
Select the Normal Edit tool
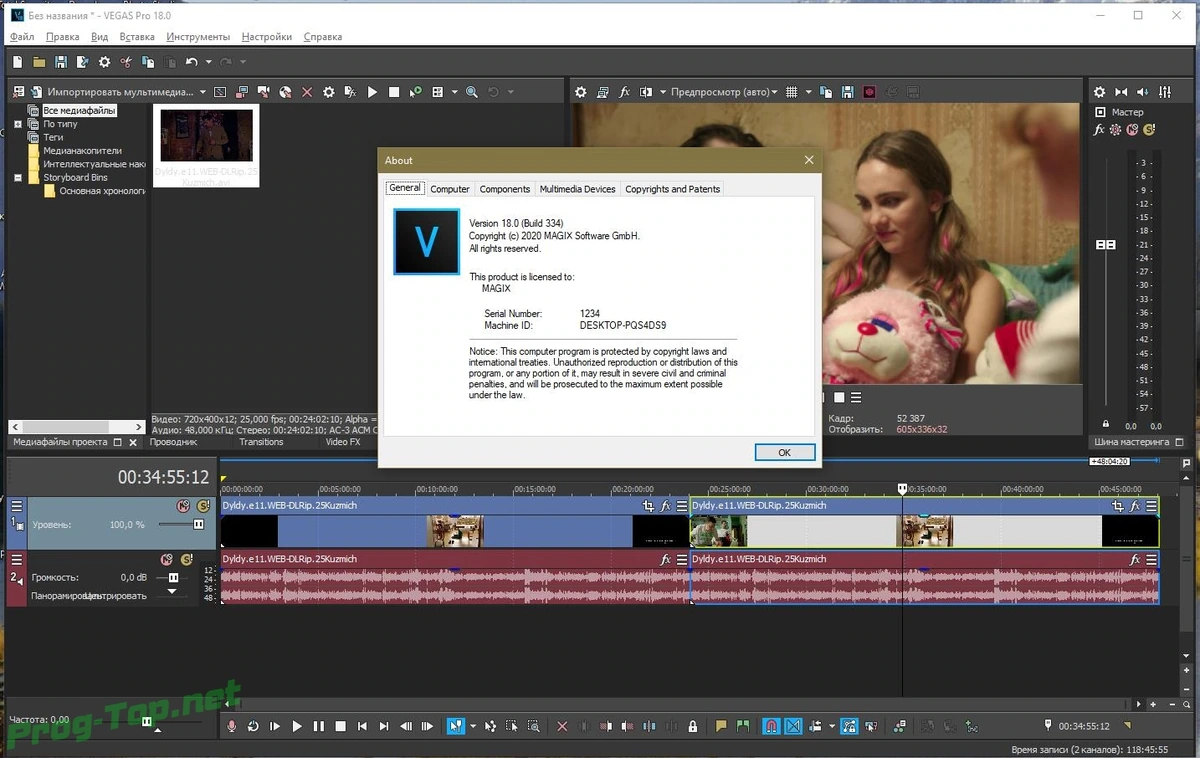coord(455,726)
